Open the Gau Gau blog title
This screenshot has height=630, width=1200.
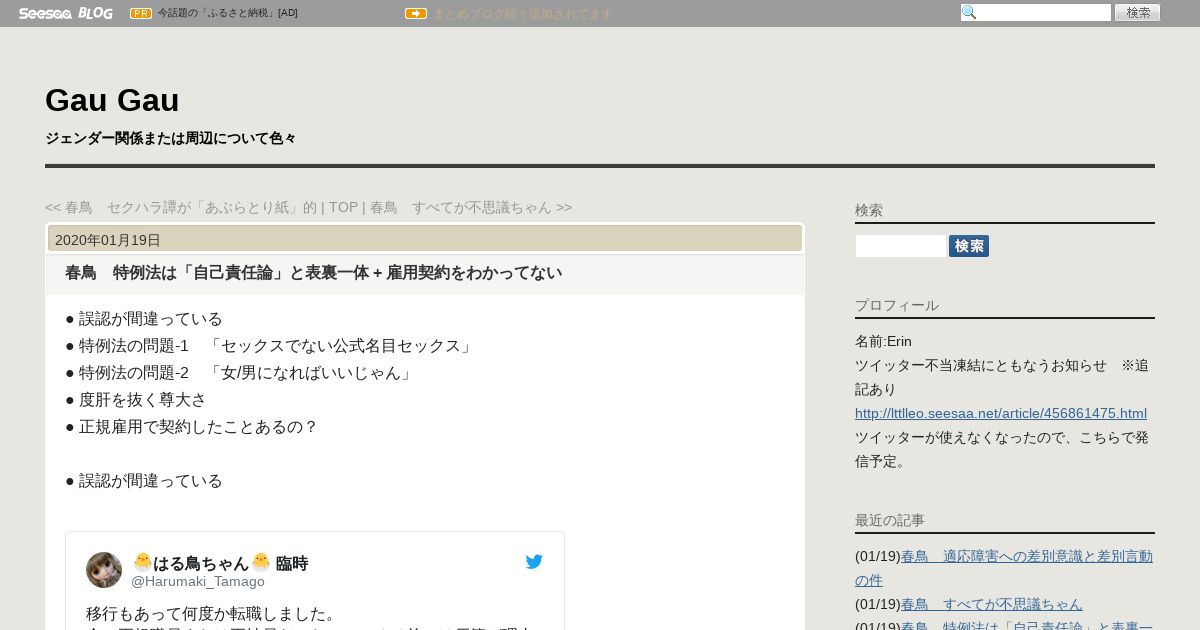click(112, 100)
